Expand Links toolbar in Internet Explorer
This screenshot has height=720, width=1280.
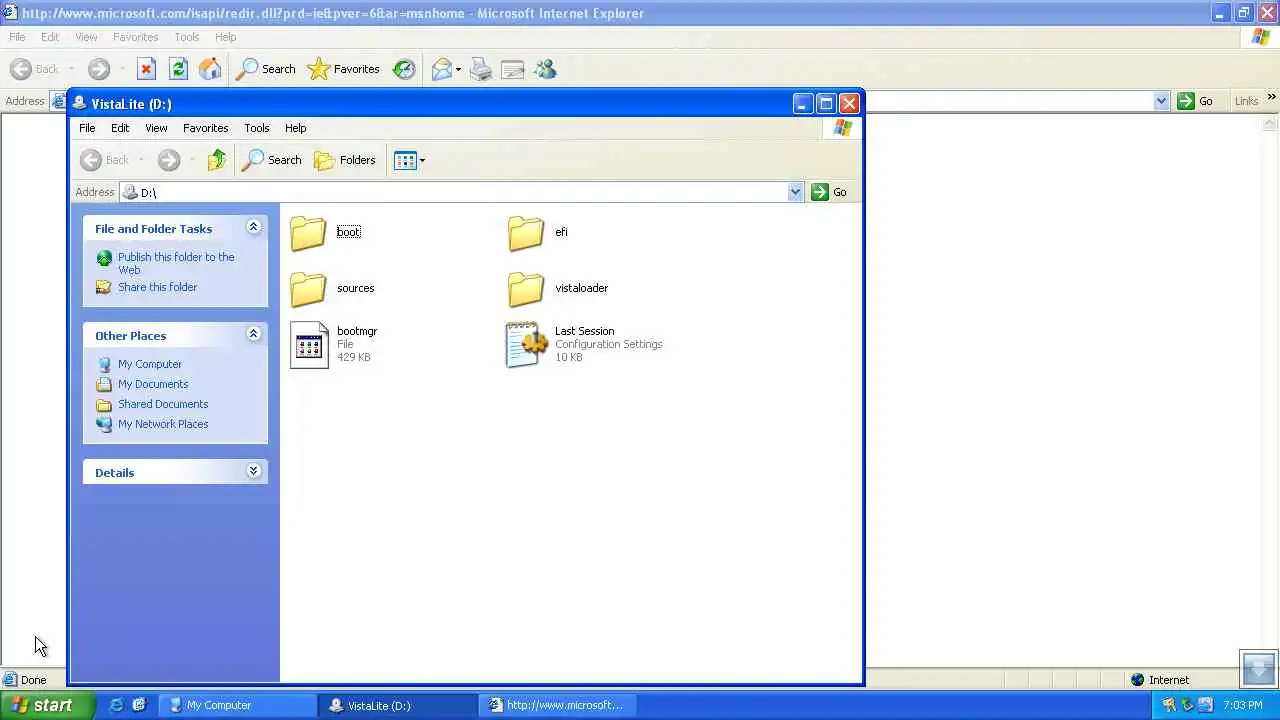[1271, 98]
